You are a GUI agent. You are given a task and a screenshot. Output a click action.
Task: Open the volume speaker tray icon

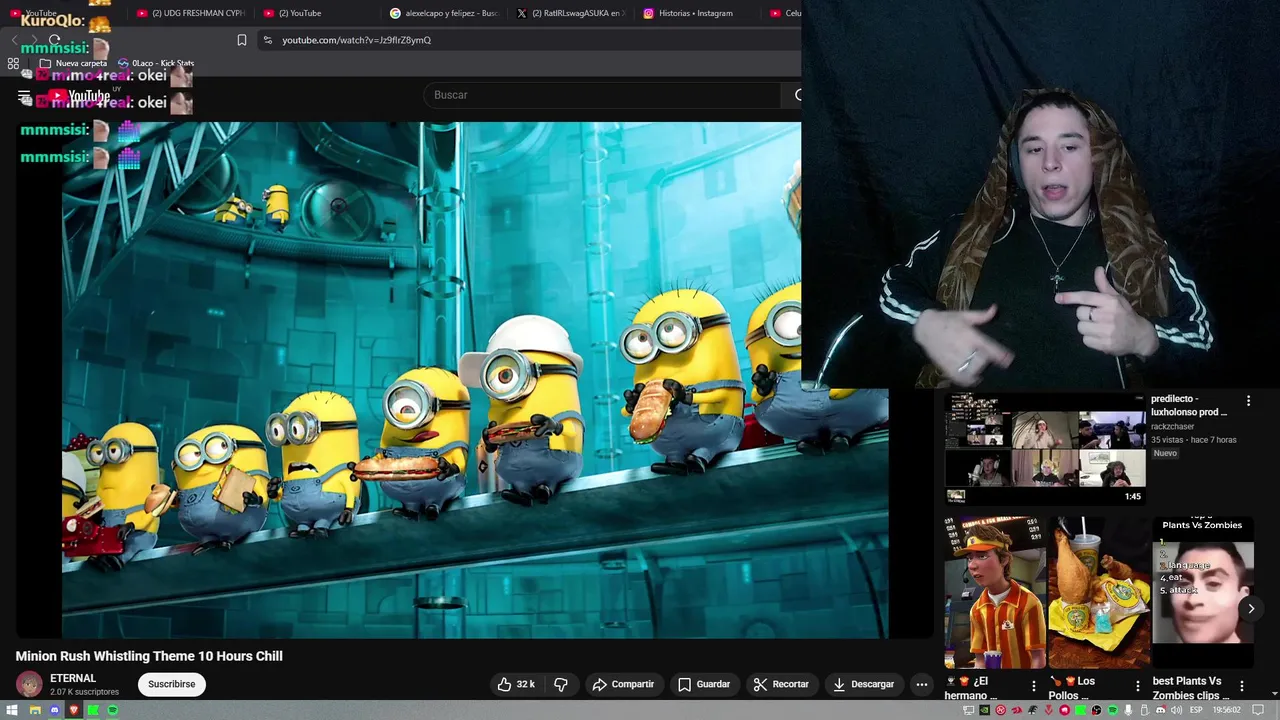coord(1176,710)
